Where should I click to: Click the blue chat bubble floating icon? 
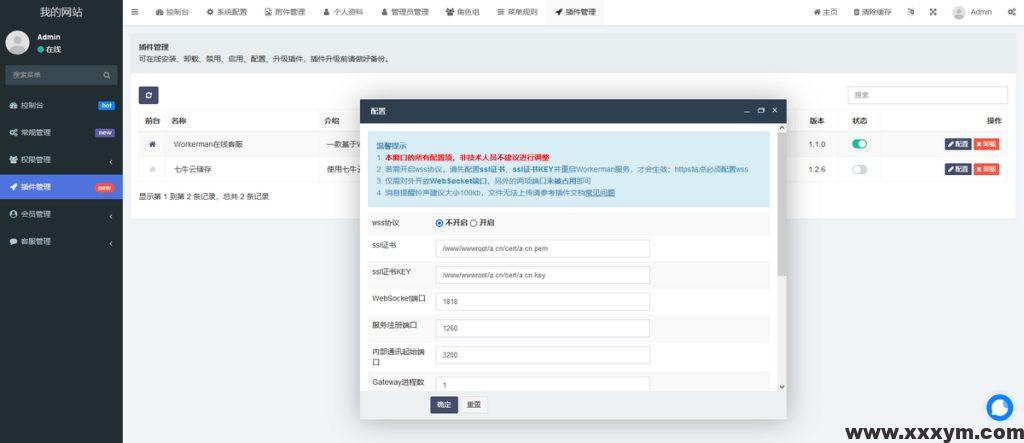[x=999, y=407]
